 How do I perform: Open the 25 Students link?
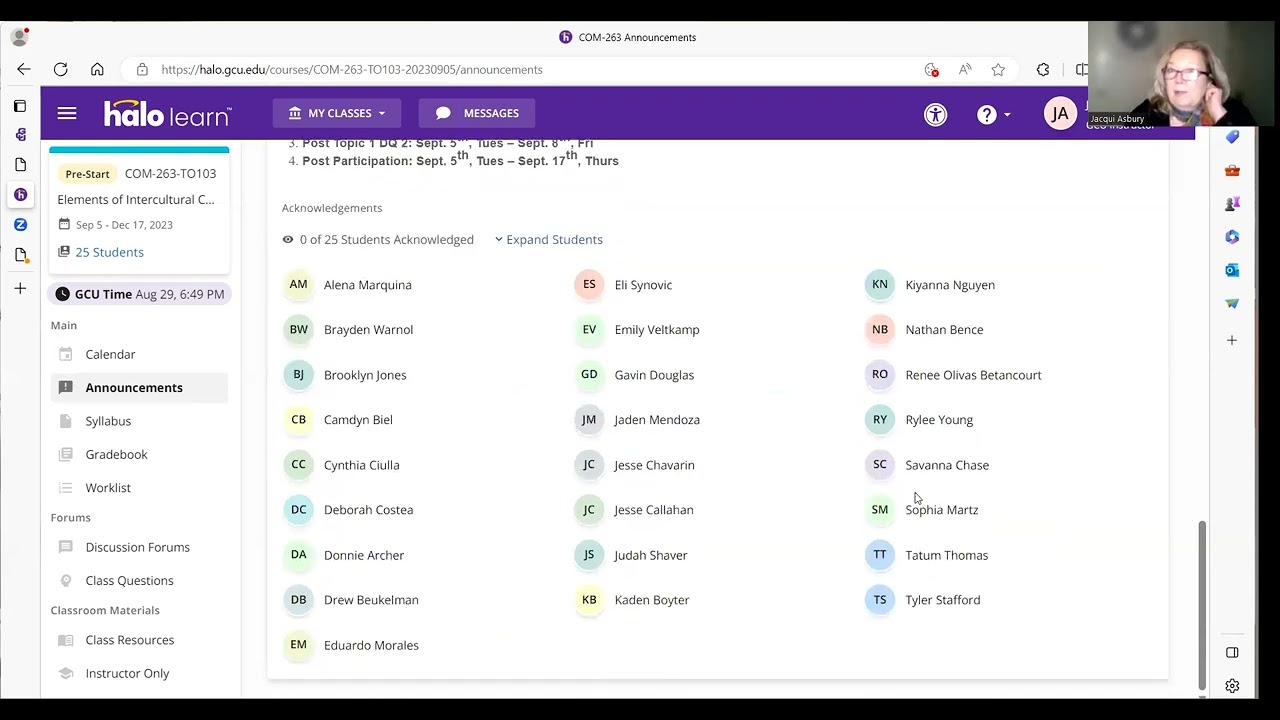tap(109, 252)
